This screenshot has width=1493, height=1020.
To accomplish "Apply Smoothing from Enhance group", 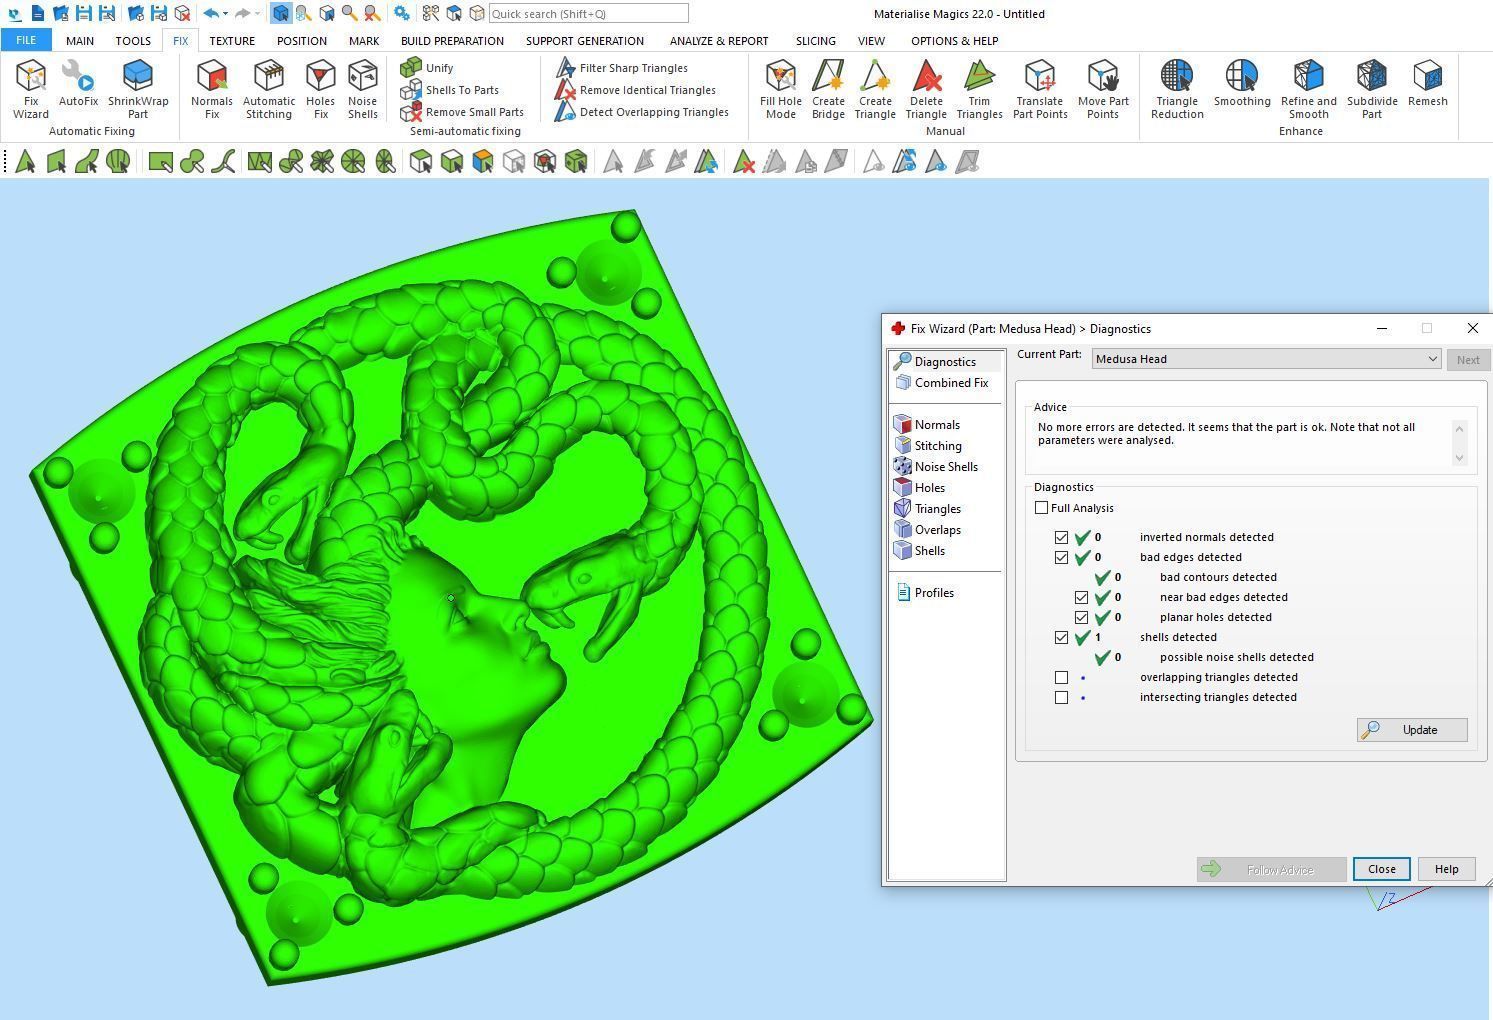I will tap(1242, 84).
